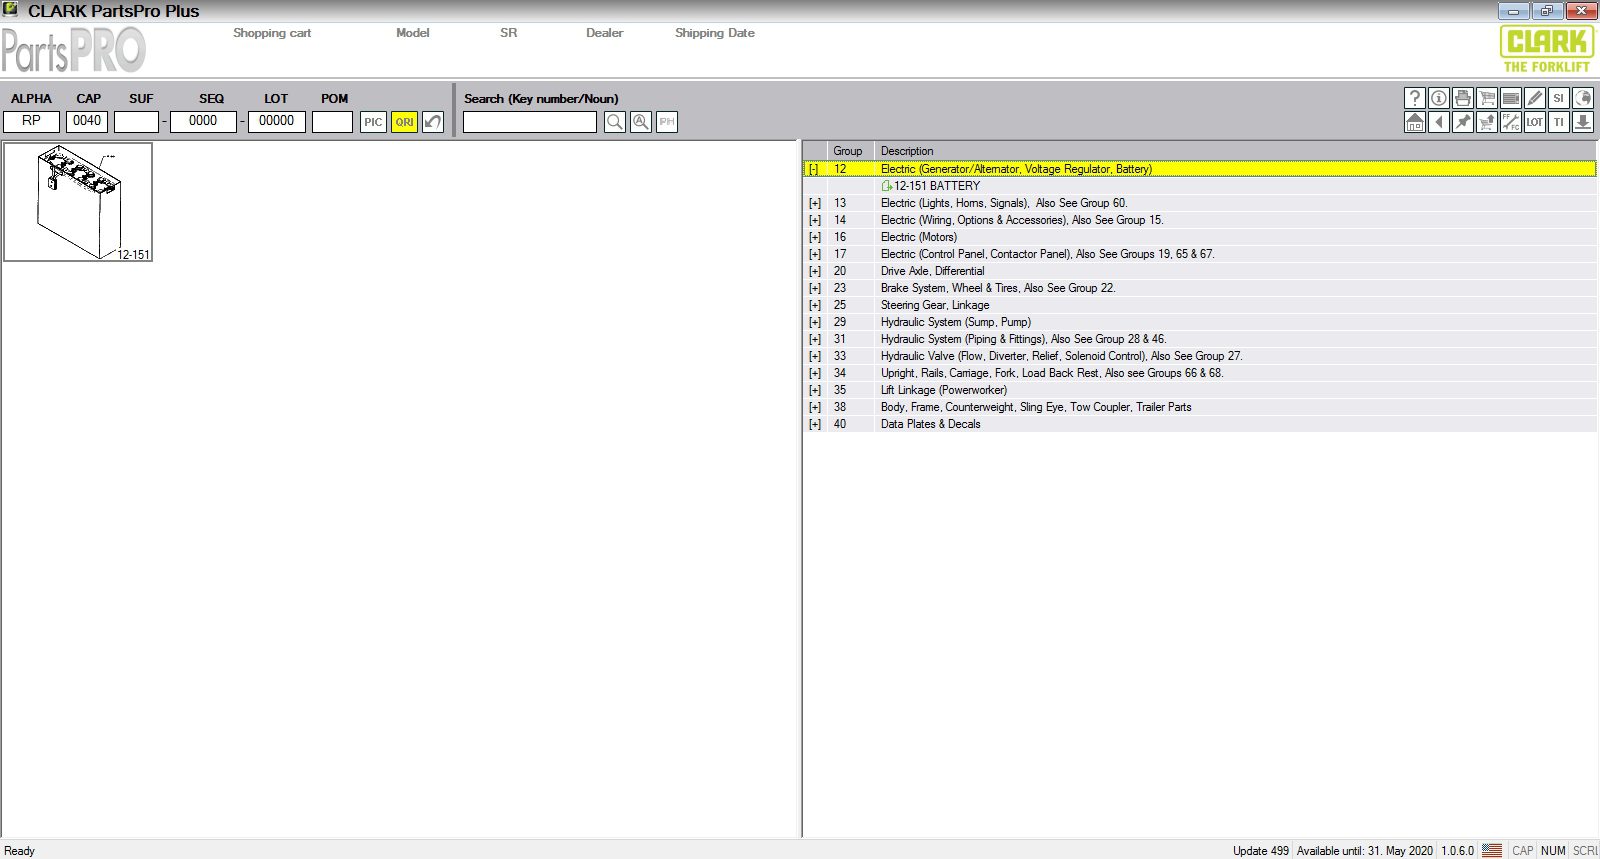Open the shopping cart toolbar icon

click(1487, 98)
